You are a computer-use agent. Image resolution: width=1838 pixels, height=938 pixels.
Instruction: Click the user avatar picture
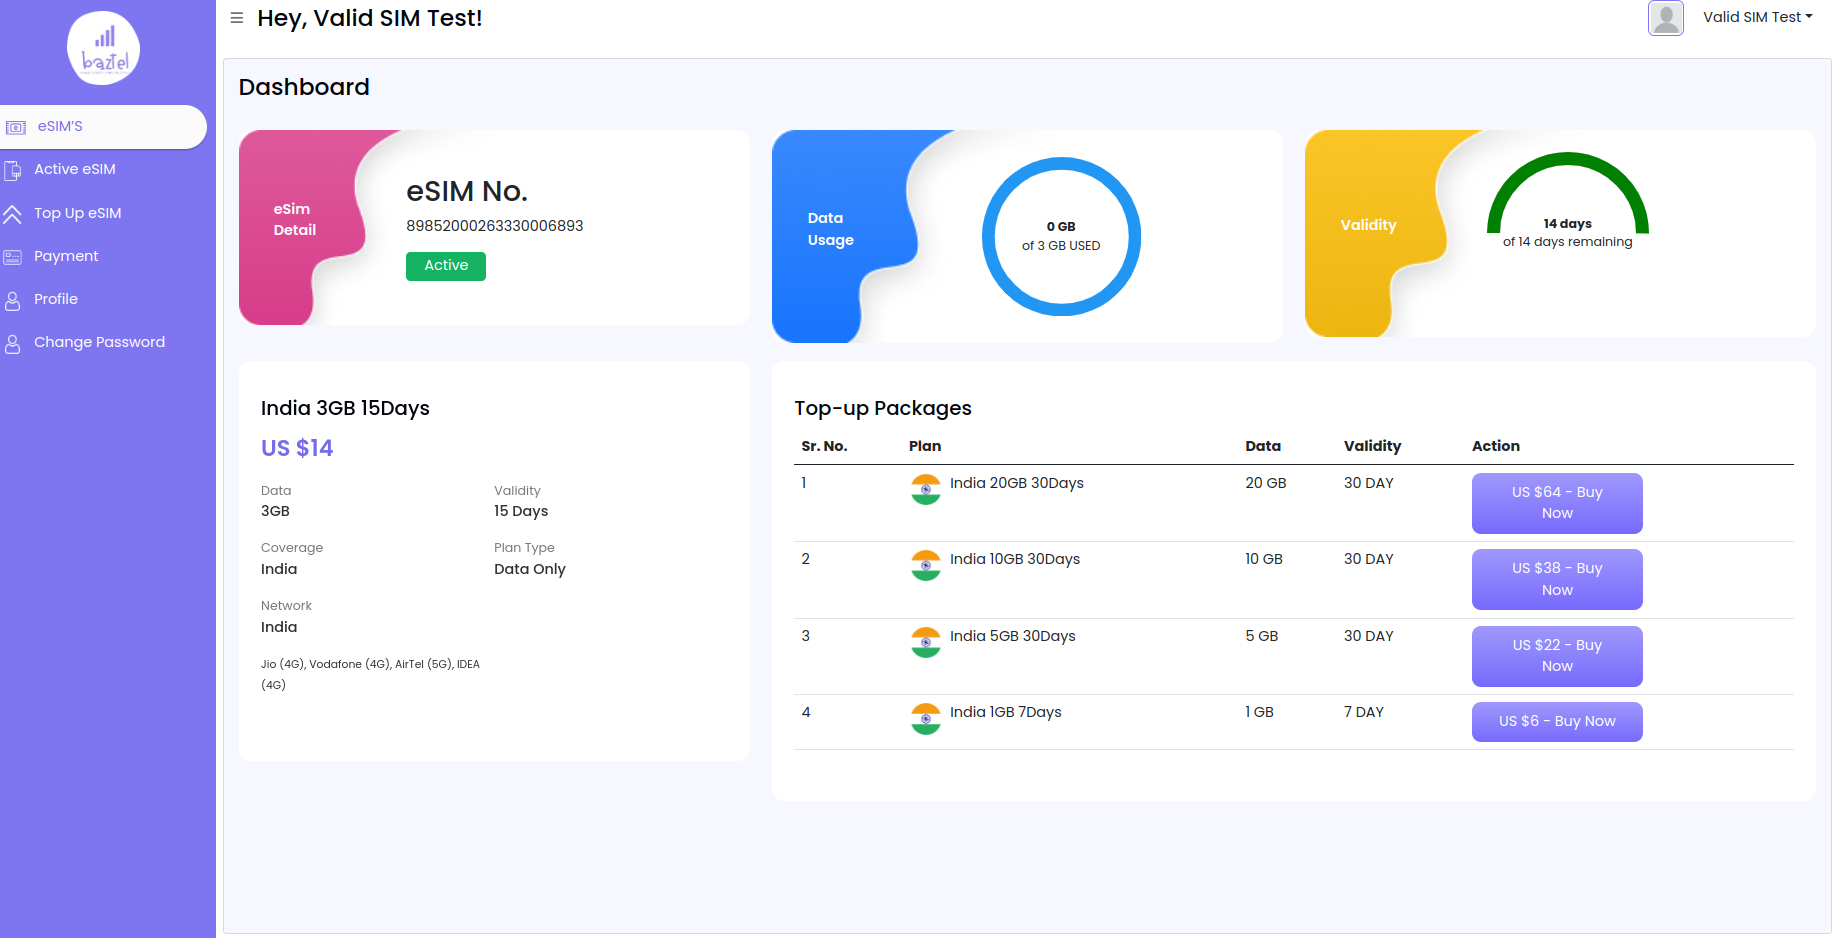pyautogui.click(x=1666, y=18)
